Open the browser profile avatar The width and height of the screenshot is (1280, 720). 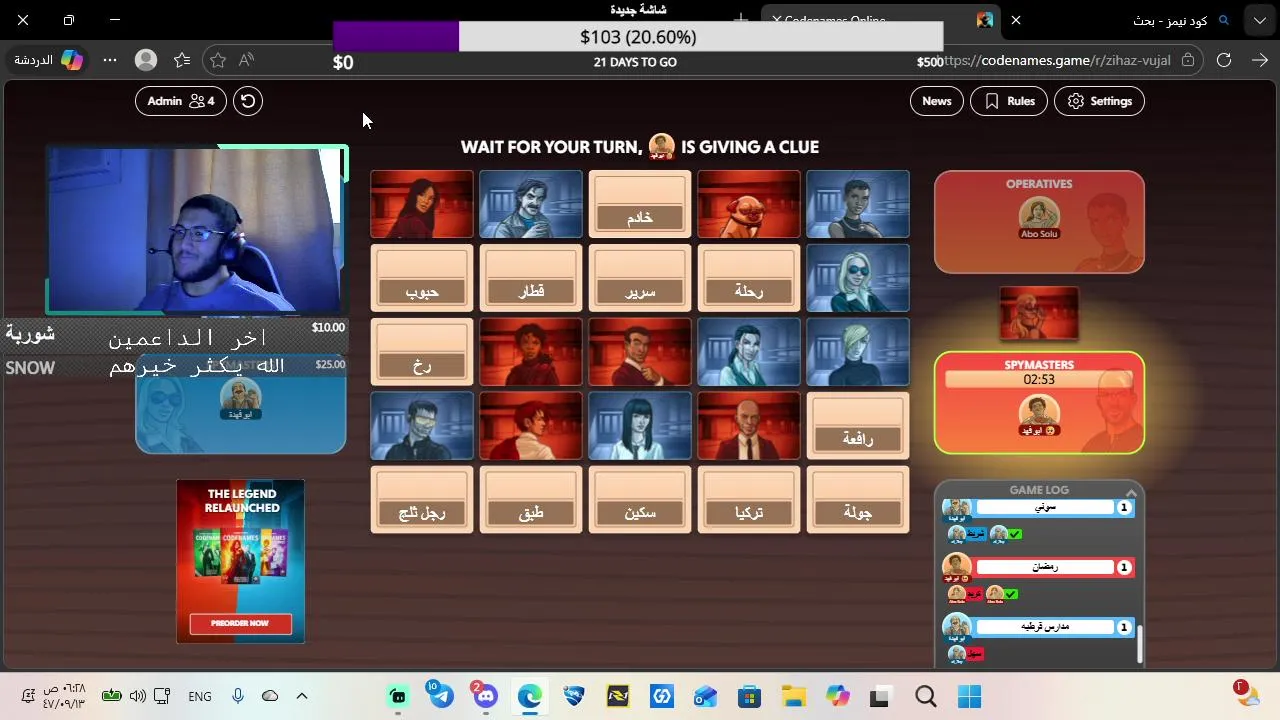pyautogui.click(x=146, y=60)
